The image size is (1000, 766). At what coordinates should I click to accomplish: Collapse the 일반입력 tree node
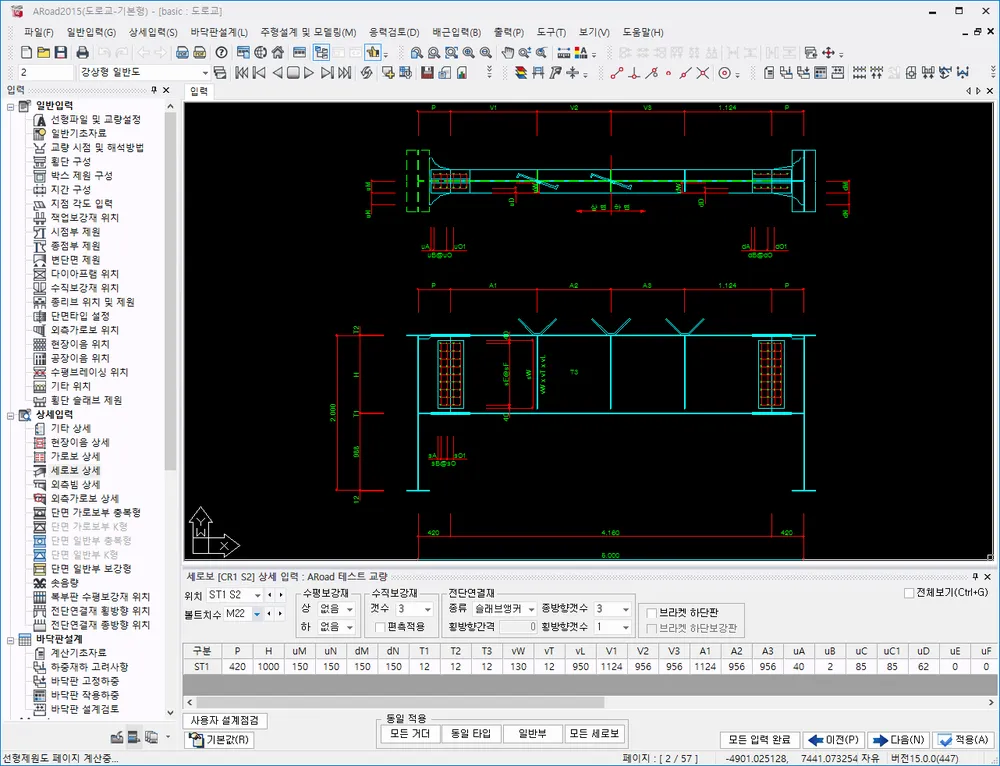click(x=11, y=107)
